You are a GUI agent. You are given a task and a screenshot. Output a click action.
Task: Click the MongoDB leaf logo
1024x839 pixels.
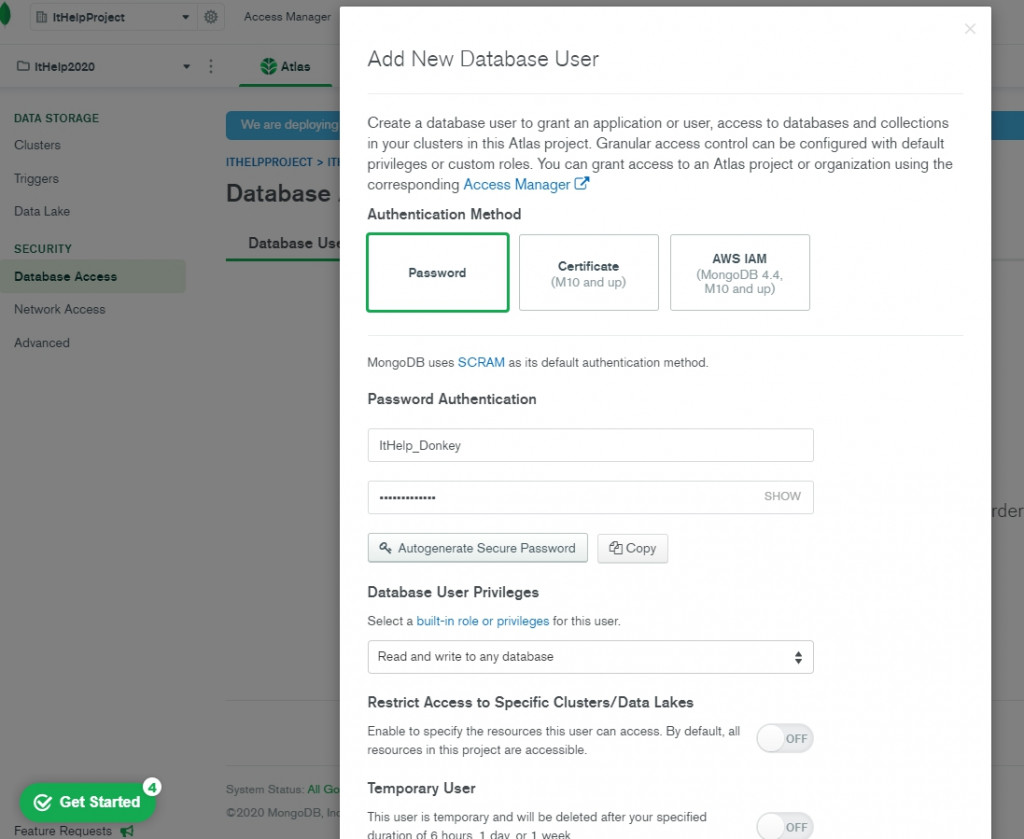coord(4,14)
